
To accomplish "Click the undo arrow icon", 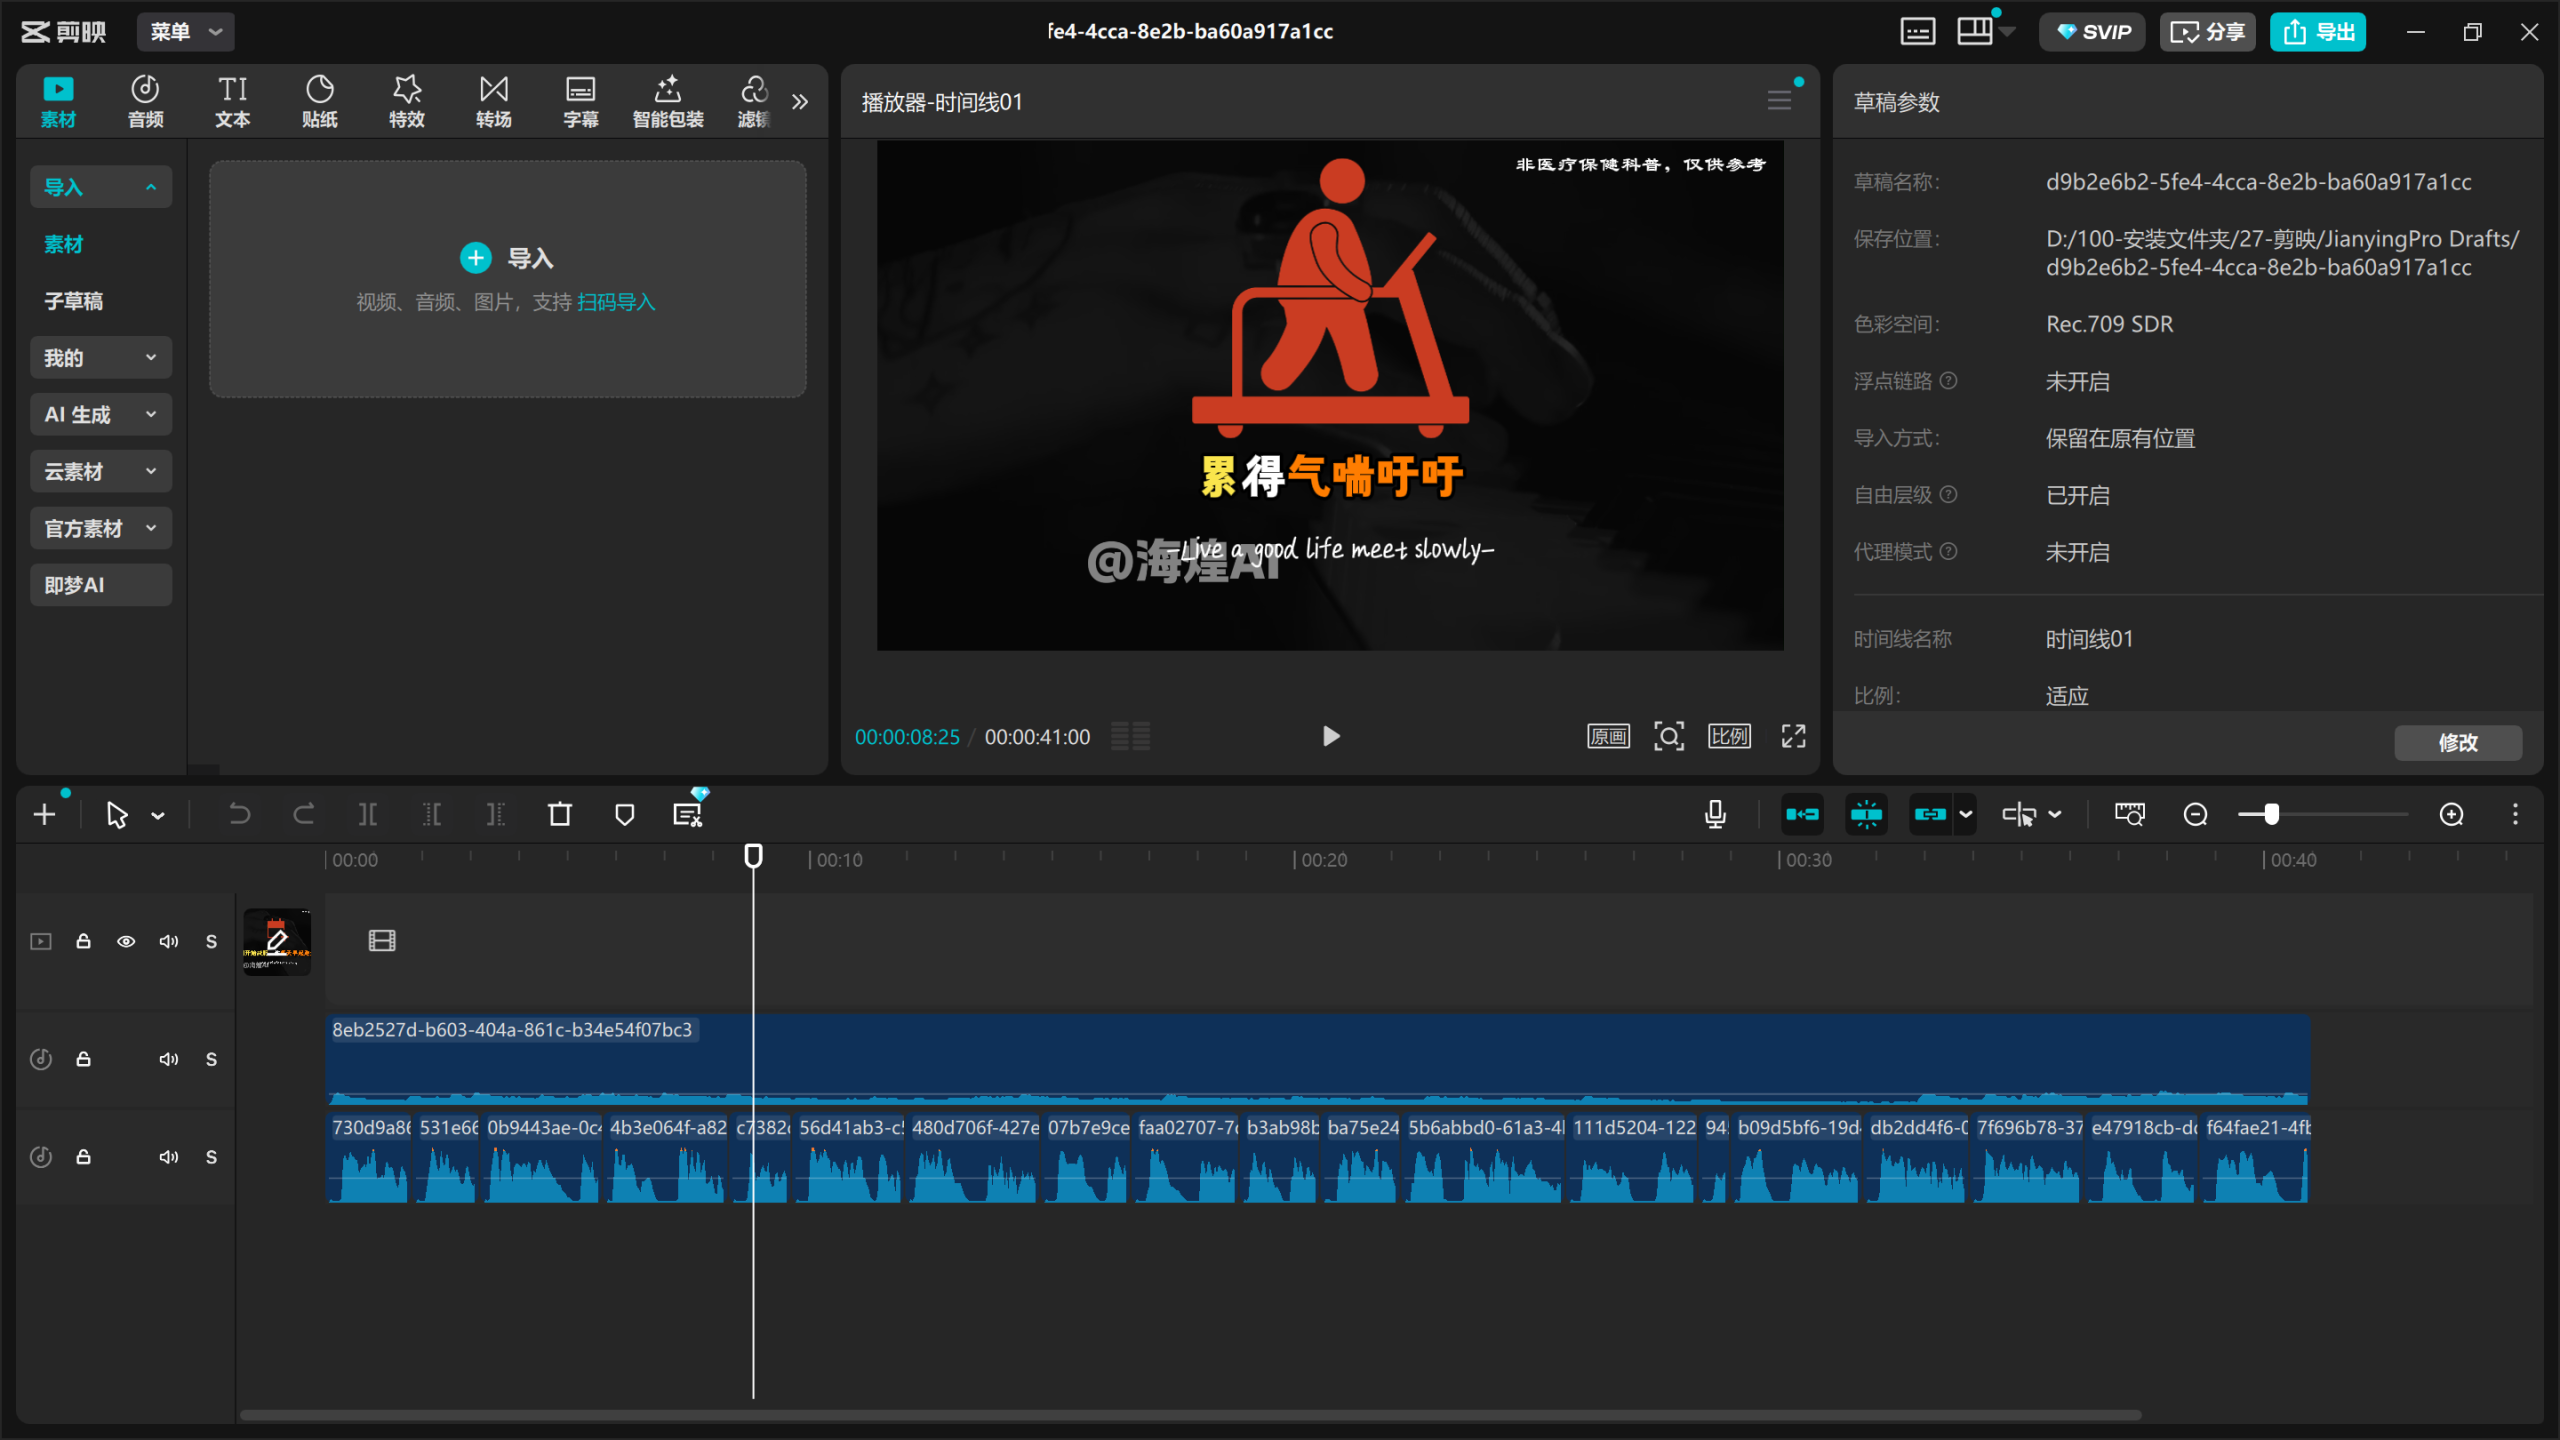I will pos(239,815).
